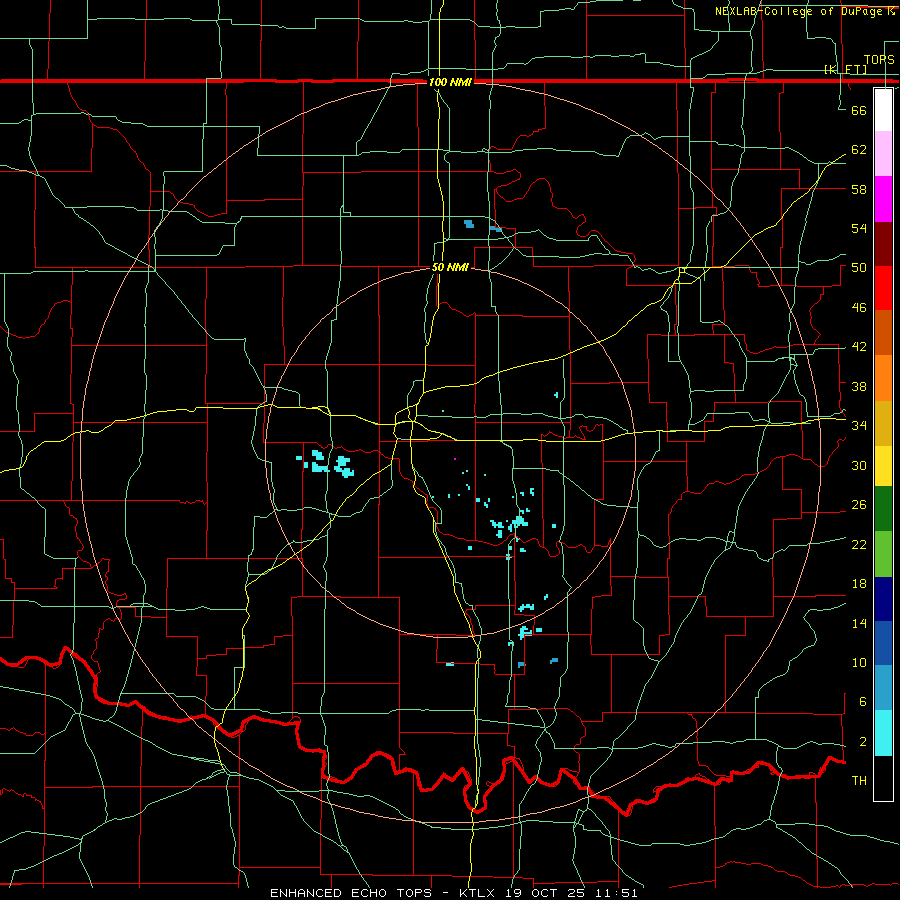Click the white color swatch in the tops scale

(x=883, y=110)
